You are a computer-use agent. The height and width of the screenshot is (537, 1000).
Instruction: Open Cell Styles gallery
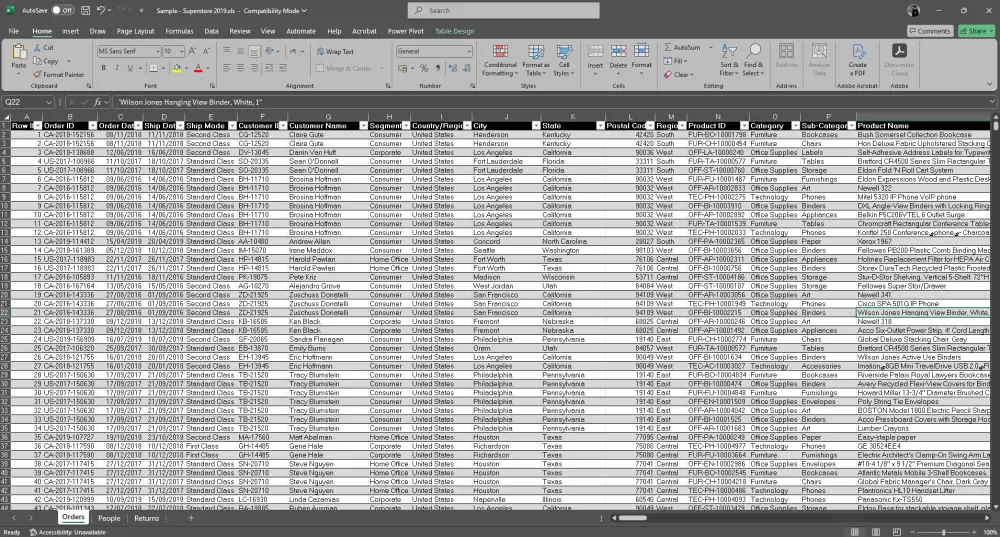[x=564, y=61]
